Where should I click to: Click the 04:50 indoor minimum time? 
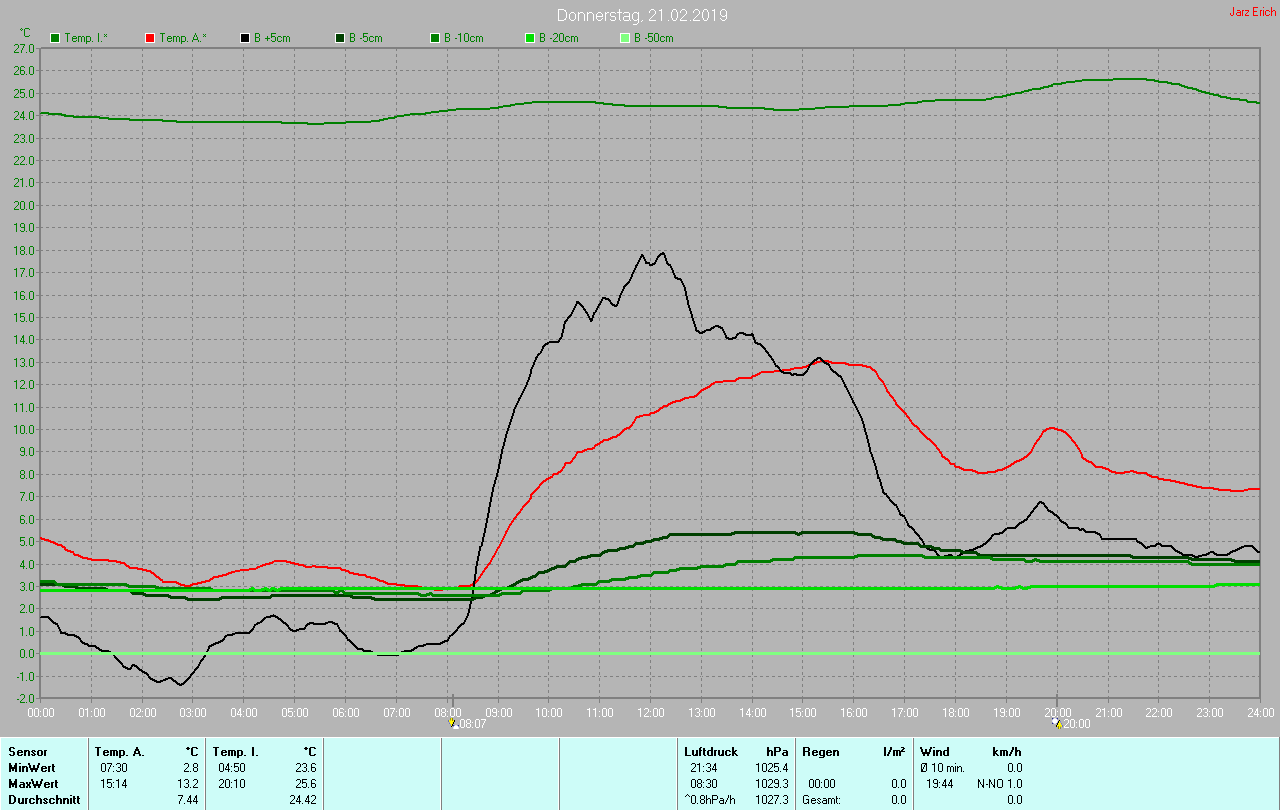point(231,767)
